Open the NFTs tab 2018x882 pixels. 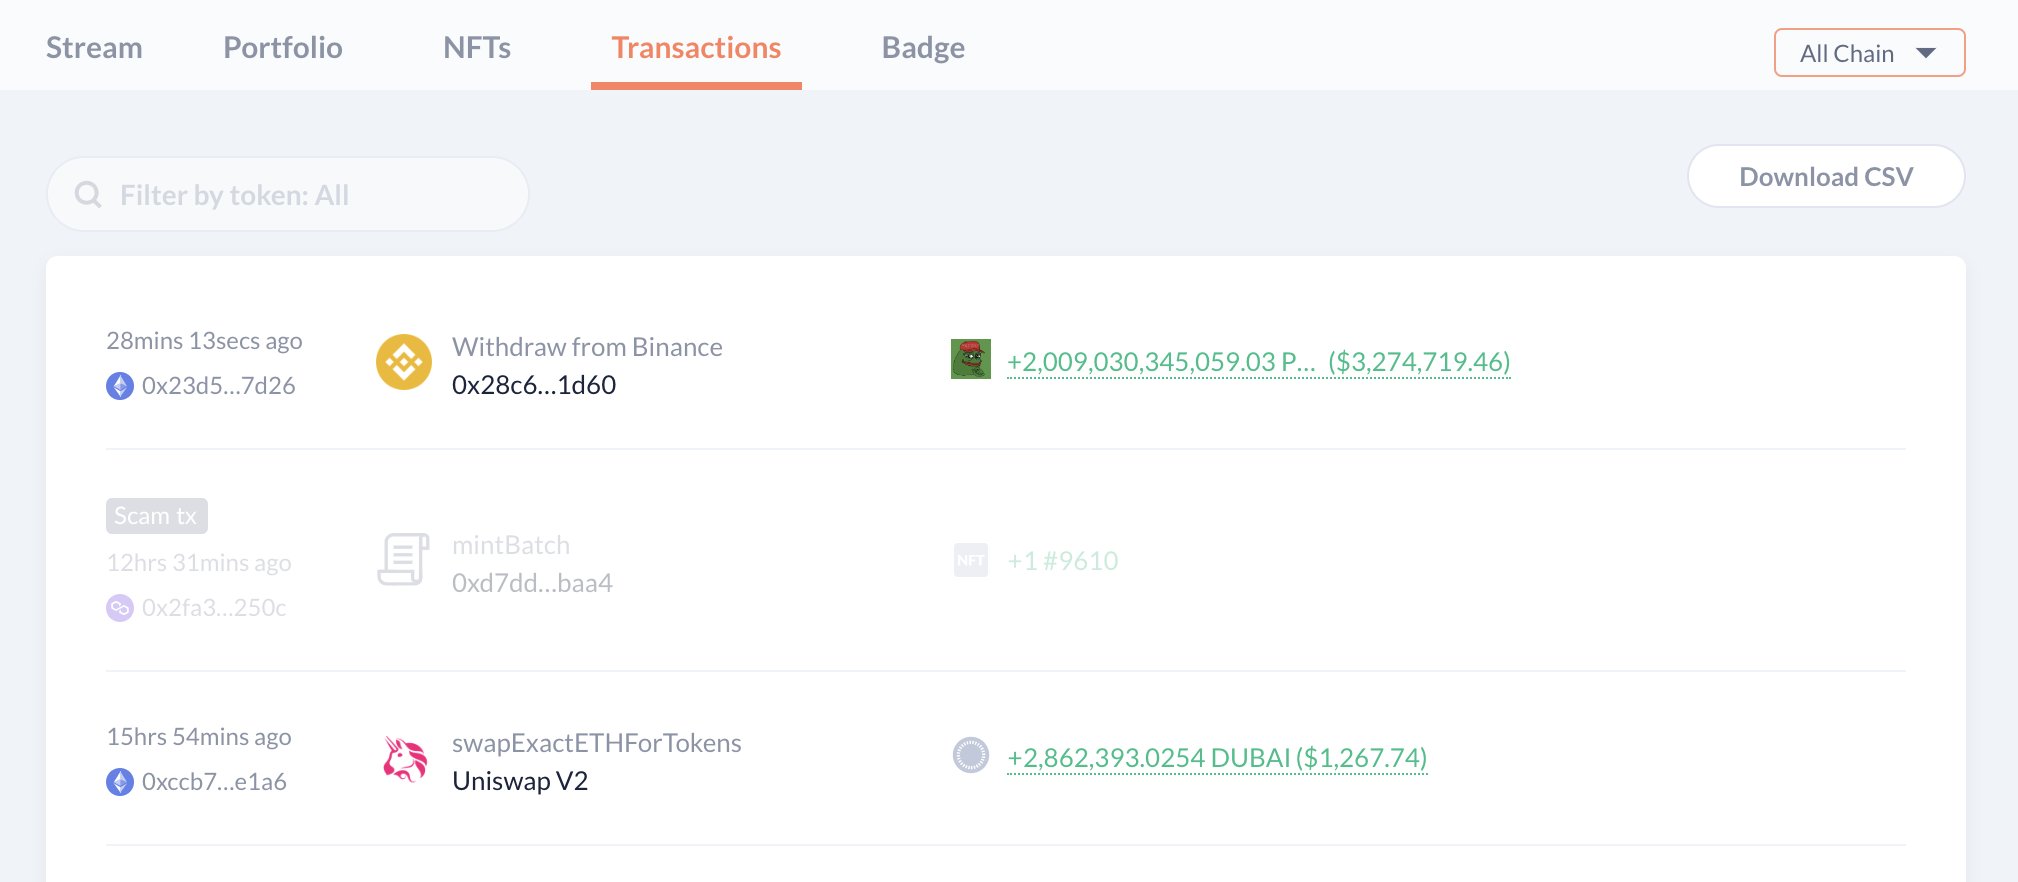tap(477, 48)
